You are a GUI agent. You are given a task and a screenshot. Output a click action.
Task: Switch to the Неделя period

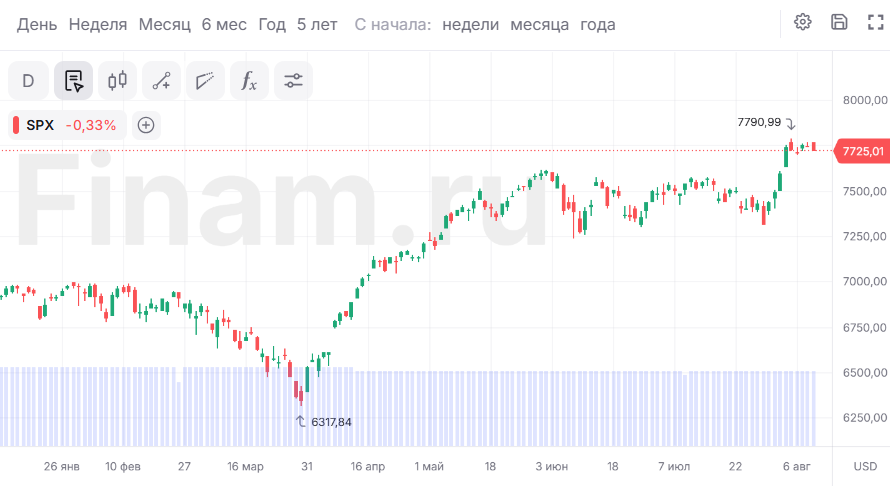click(98, 24)
